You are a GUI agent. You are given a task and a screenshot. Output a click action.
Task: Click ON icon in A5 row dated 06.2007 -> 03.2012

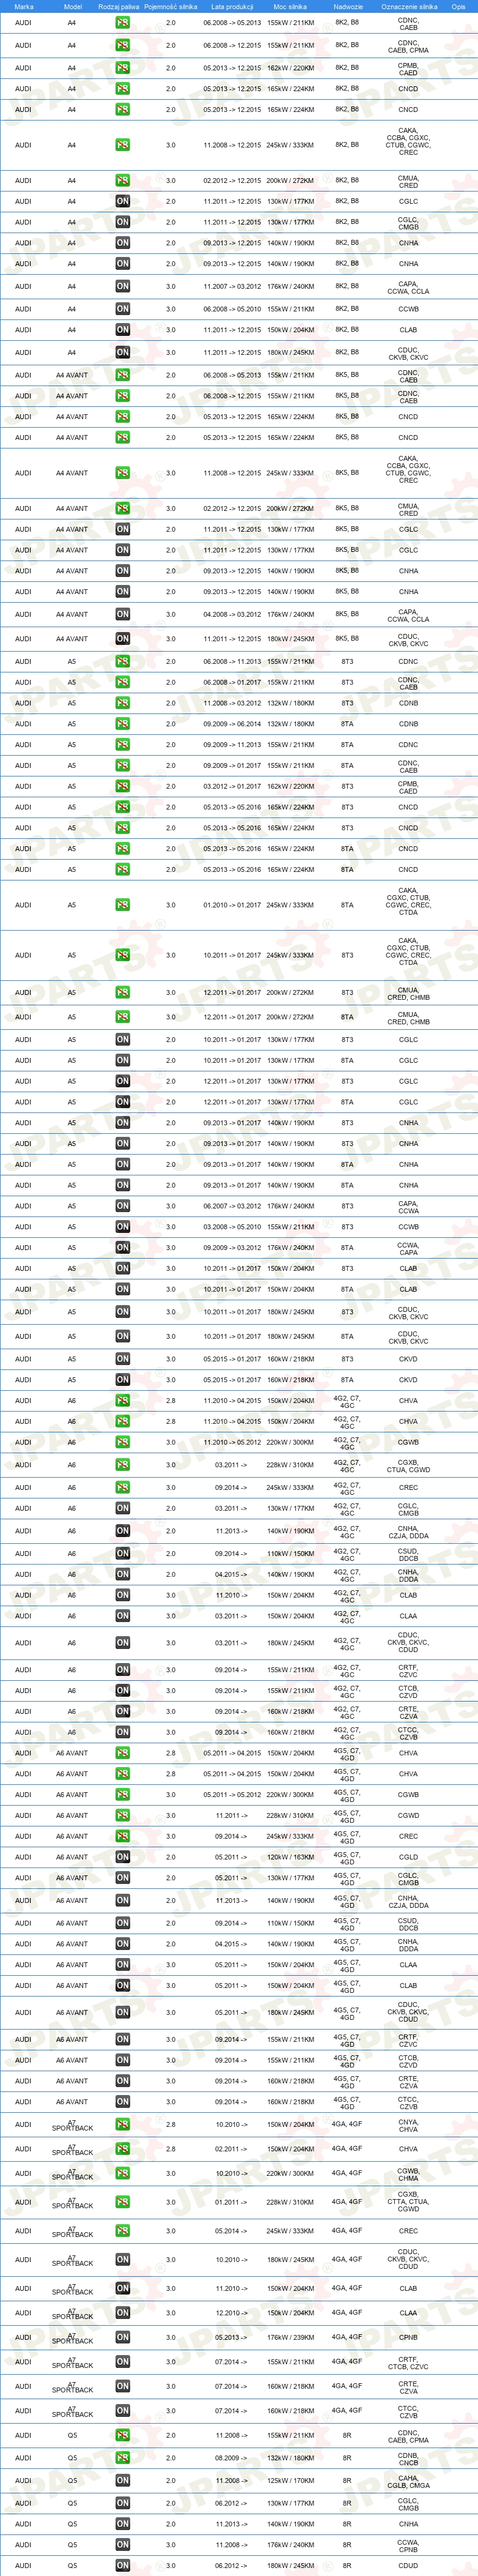[122, 1206]
